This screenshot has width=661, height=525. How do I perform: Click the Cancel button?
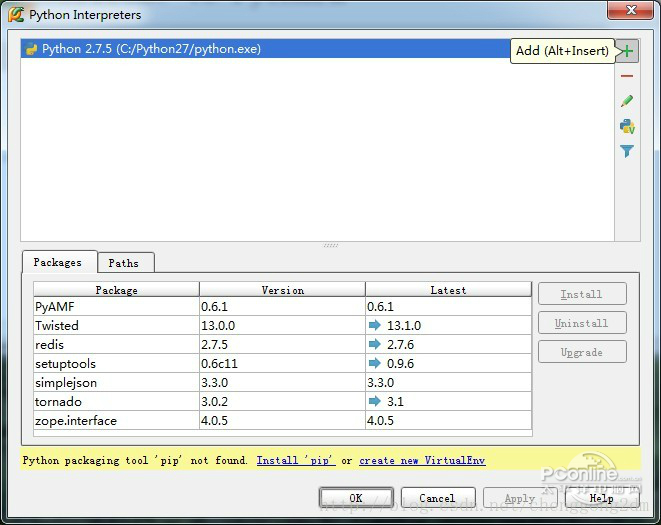click(x=438, y=498)
